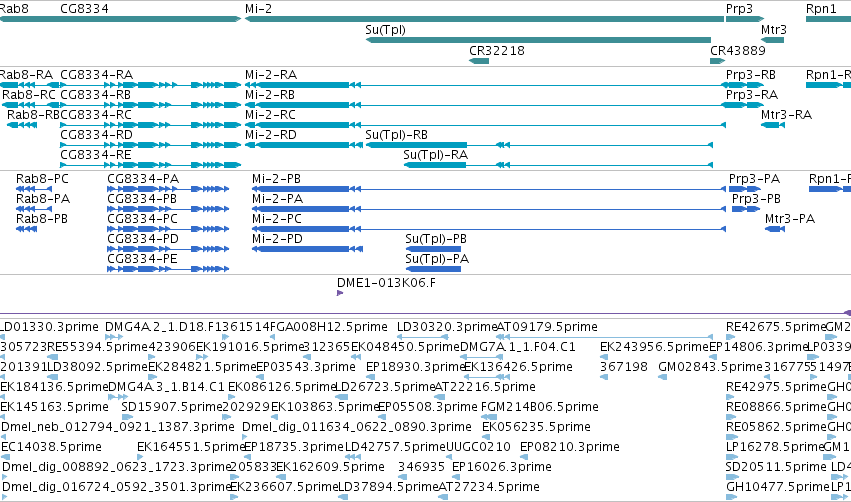Select the GM02843.5prime EST label
This screenshot has height=502, width=851.
(710, 367)
